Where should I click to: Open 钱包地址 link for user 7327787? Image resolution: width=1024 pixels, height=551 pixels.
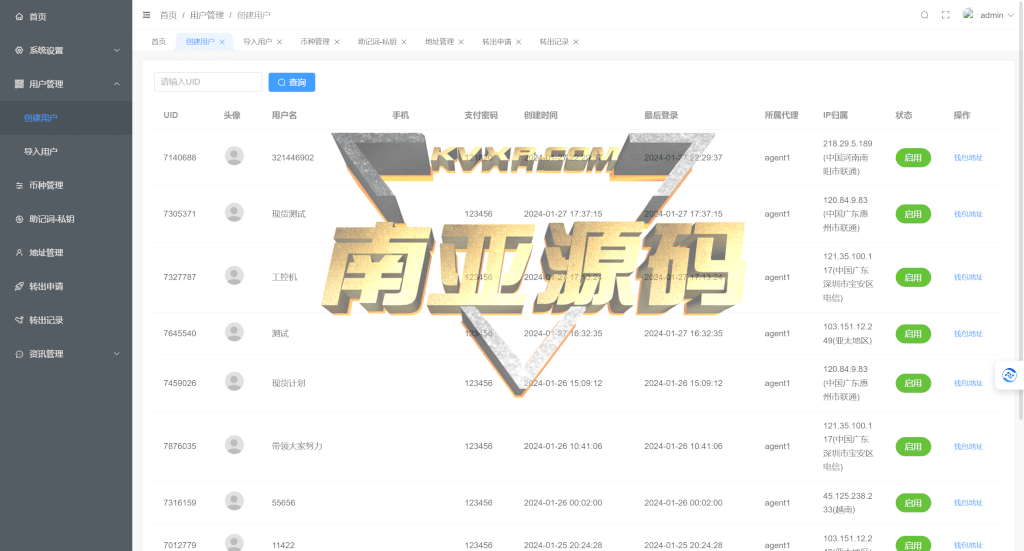[968, 277]
